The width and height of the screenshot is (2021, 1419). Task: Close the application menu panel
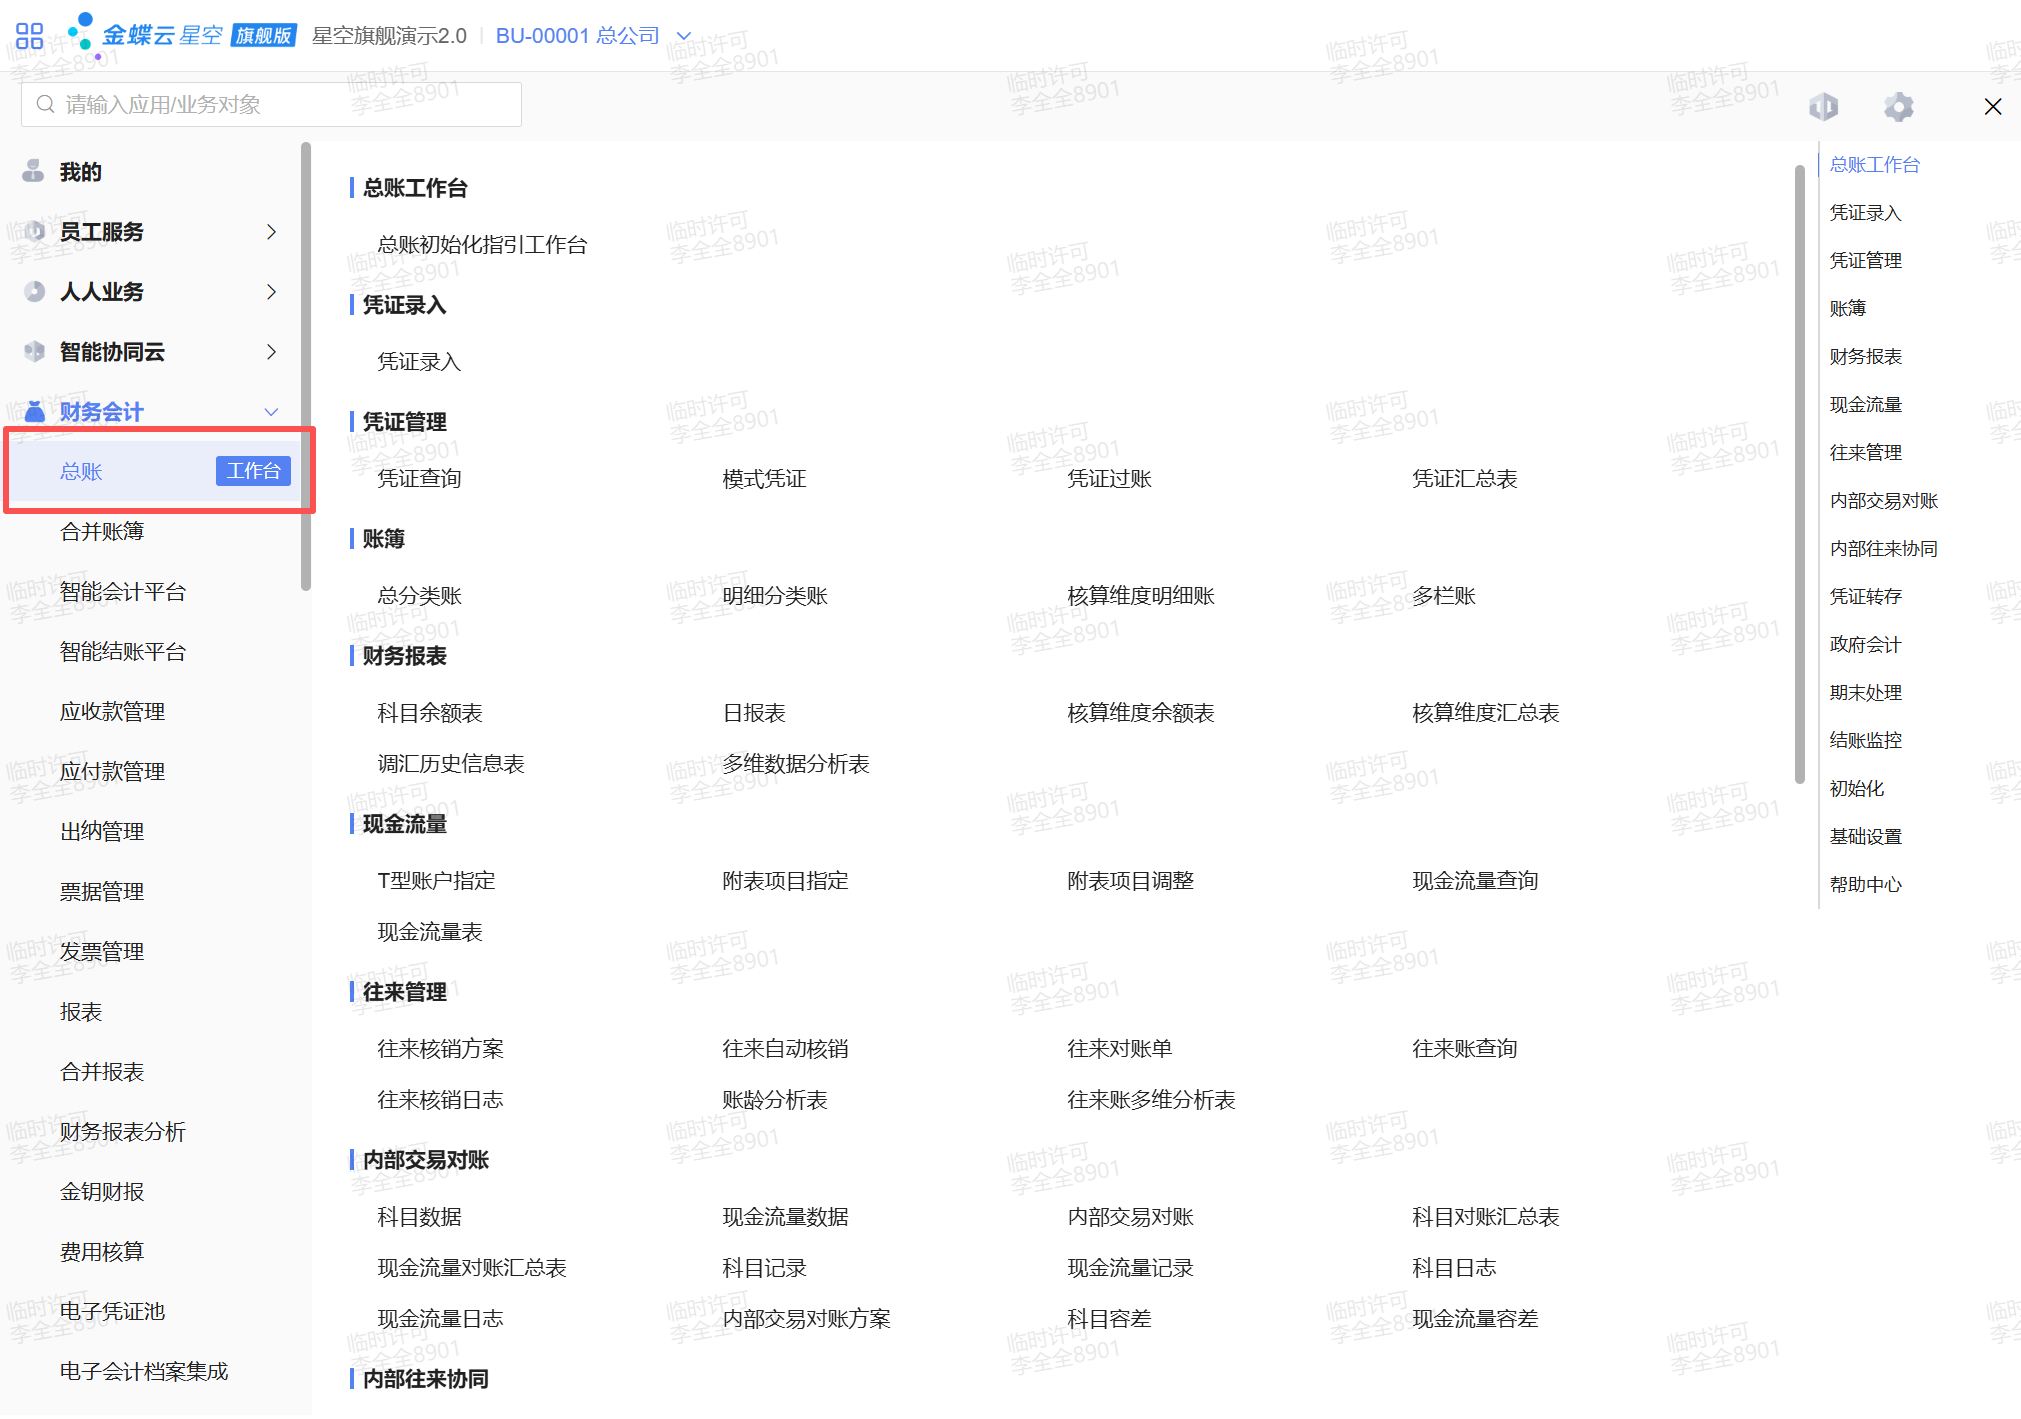[1992, 106]
